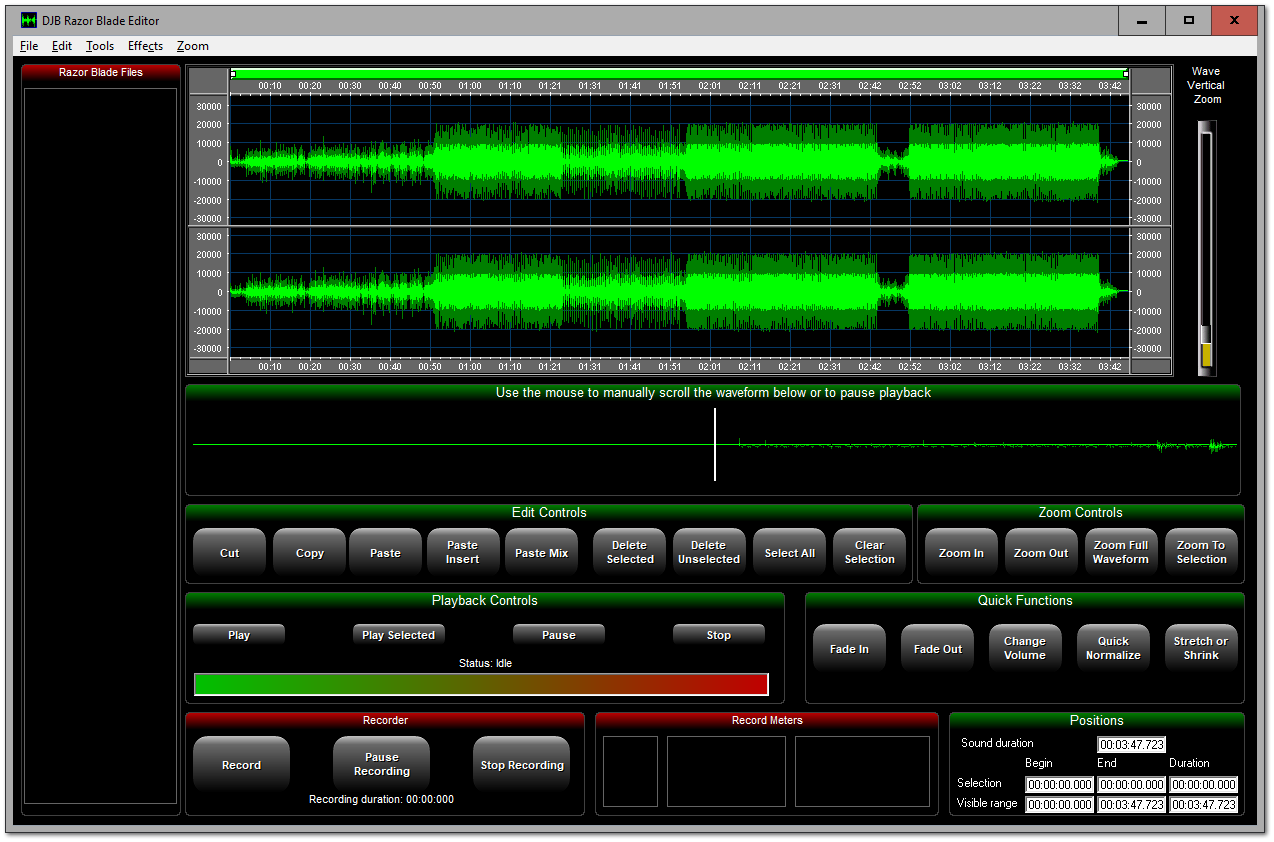
Task: Click the 02:01 mark on top timeline
Action: point(710,86)
